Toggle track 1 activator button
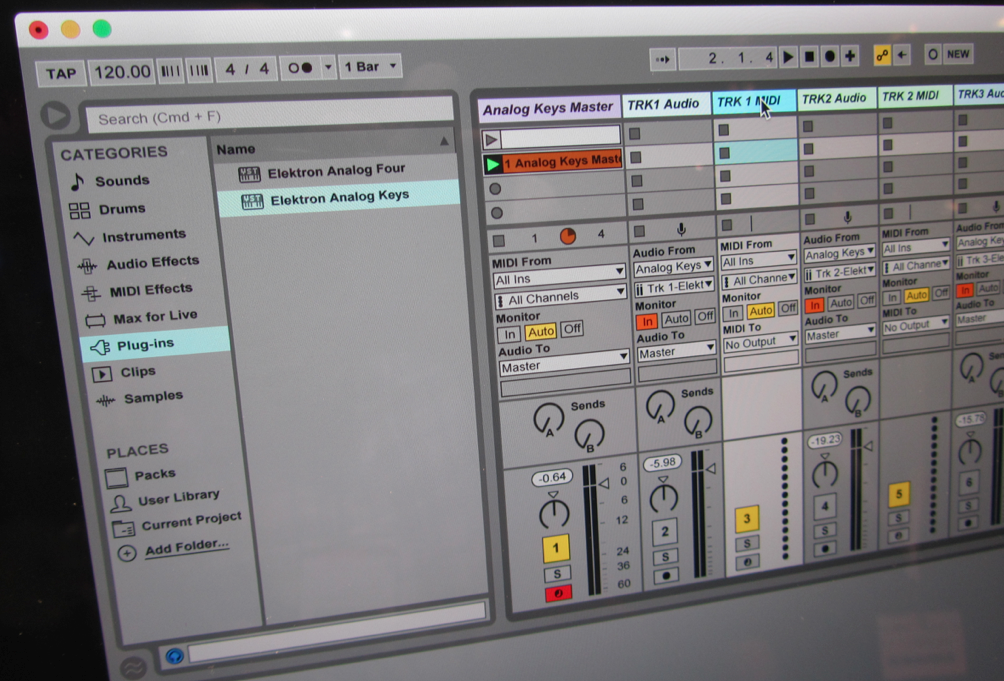The image size is (1004, 681). coord(555,547)
